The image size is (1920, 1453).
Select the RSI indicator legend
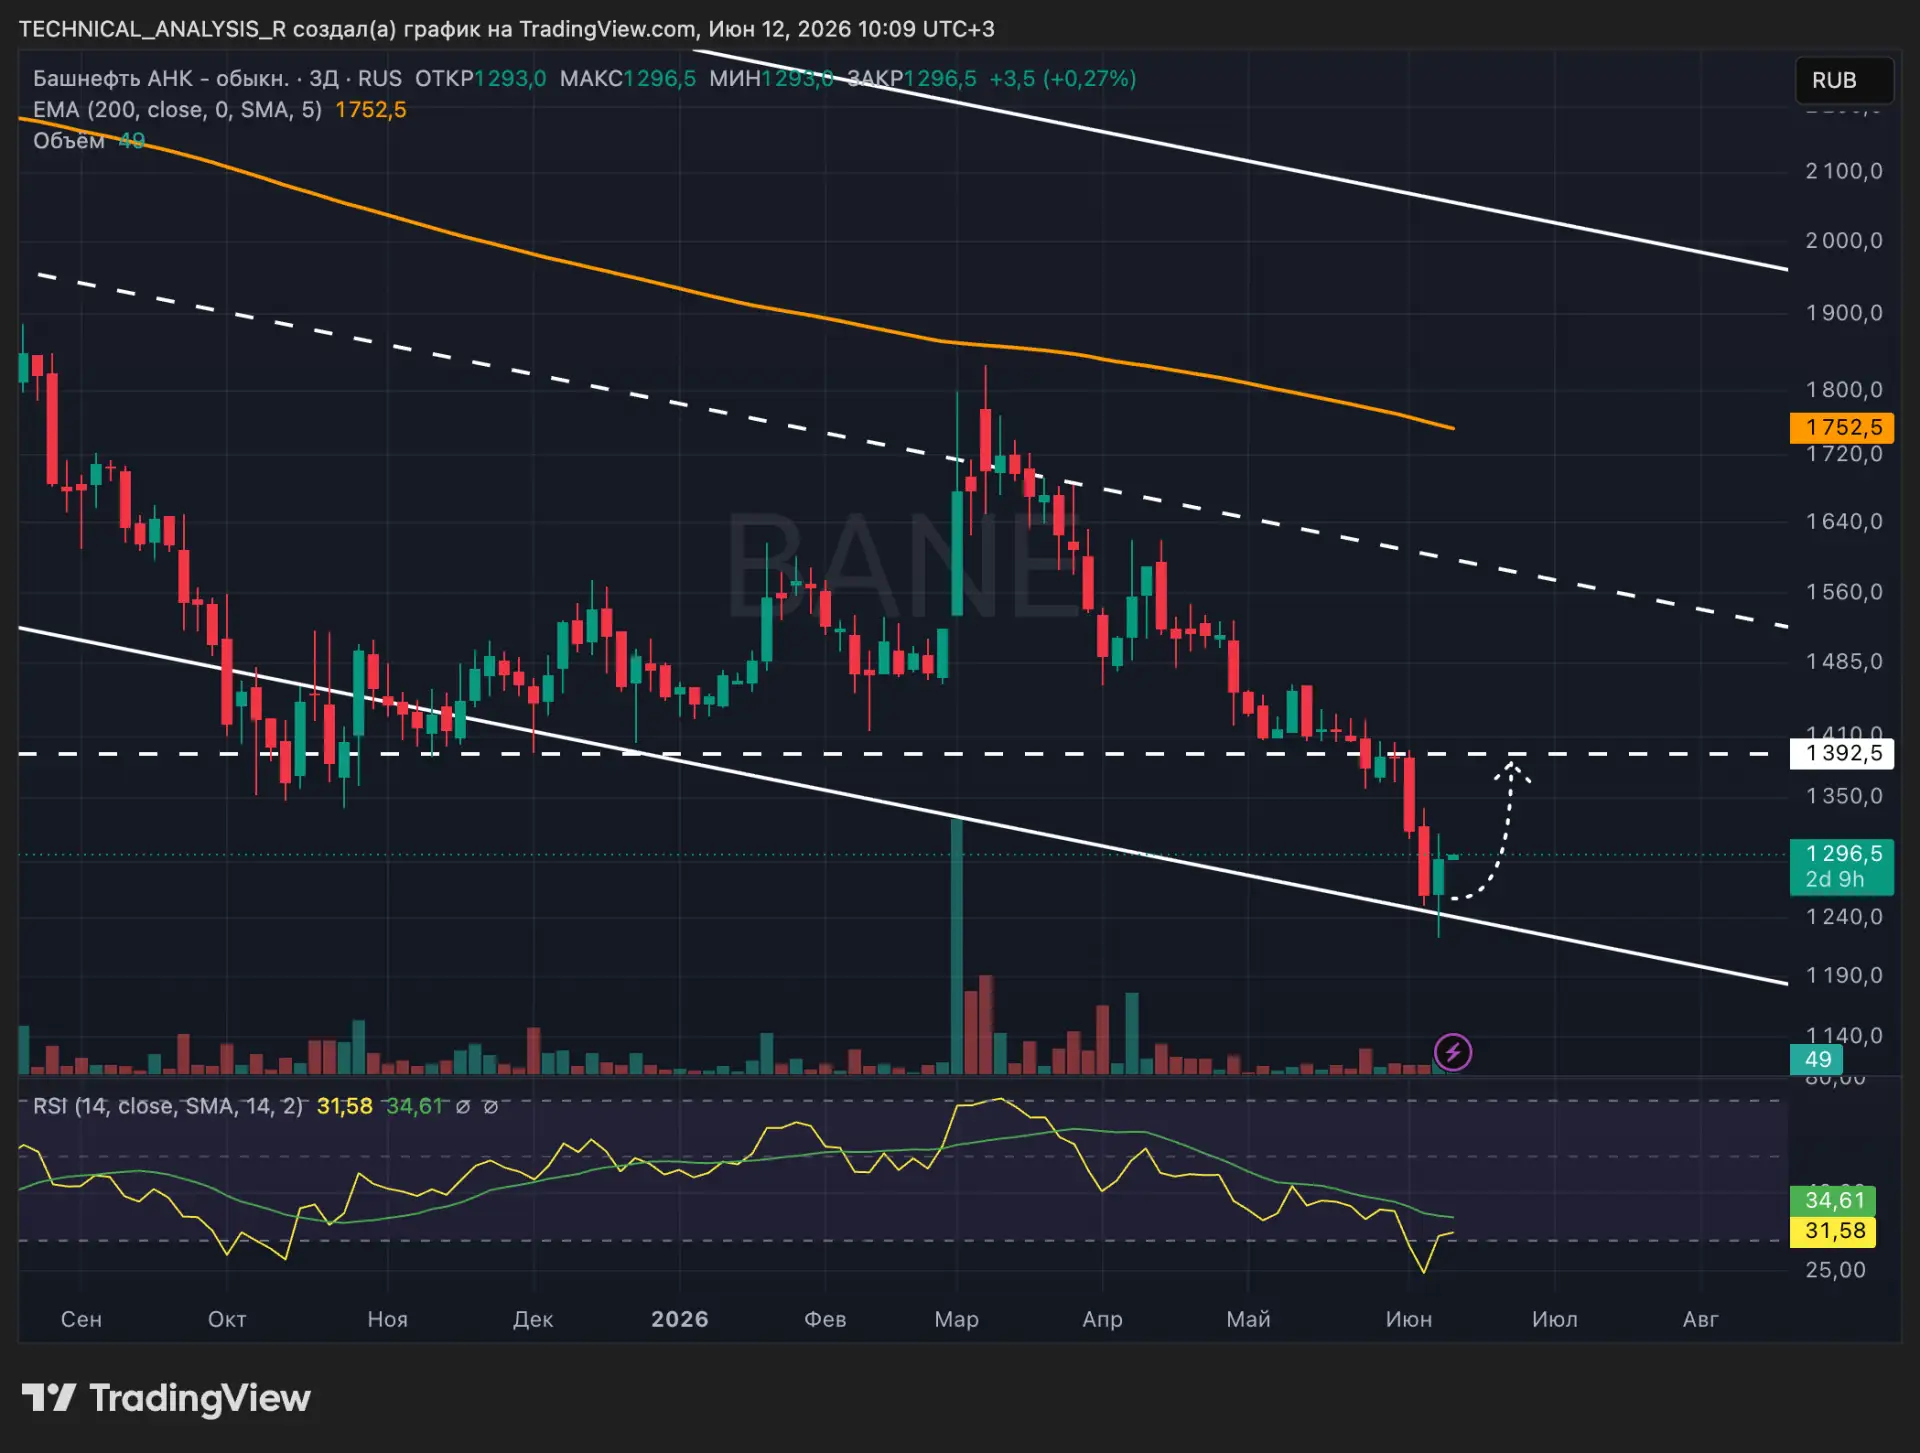(x=167, y=1106)
